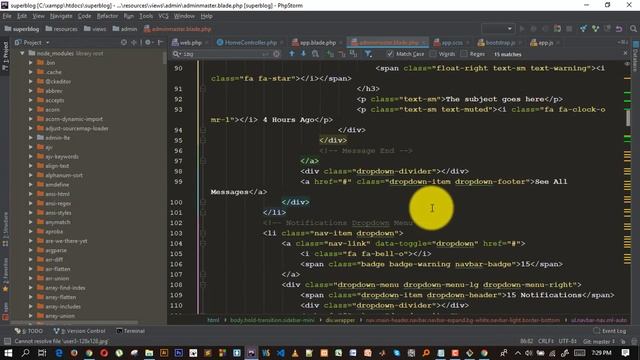Switch to the bootstrap.js tab
The width and height of the screenshot is (640, 360).
pyautogui.click(x=500, y=42)
